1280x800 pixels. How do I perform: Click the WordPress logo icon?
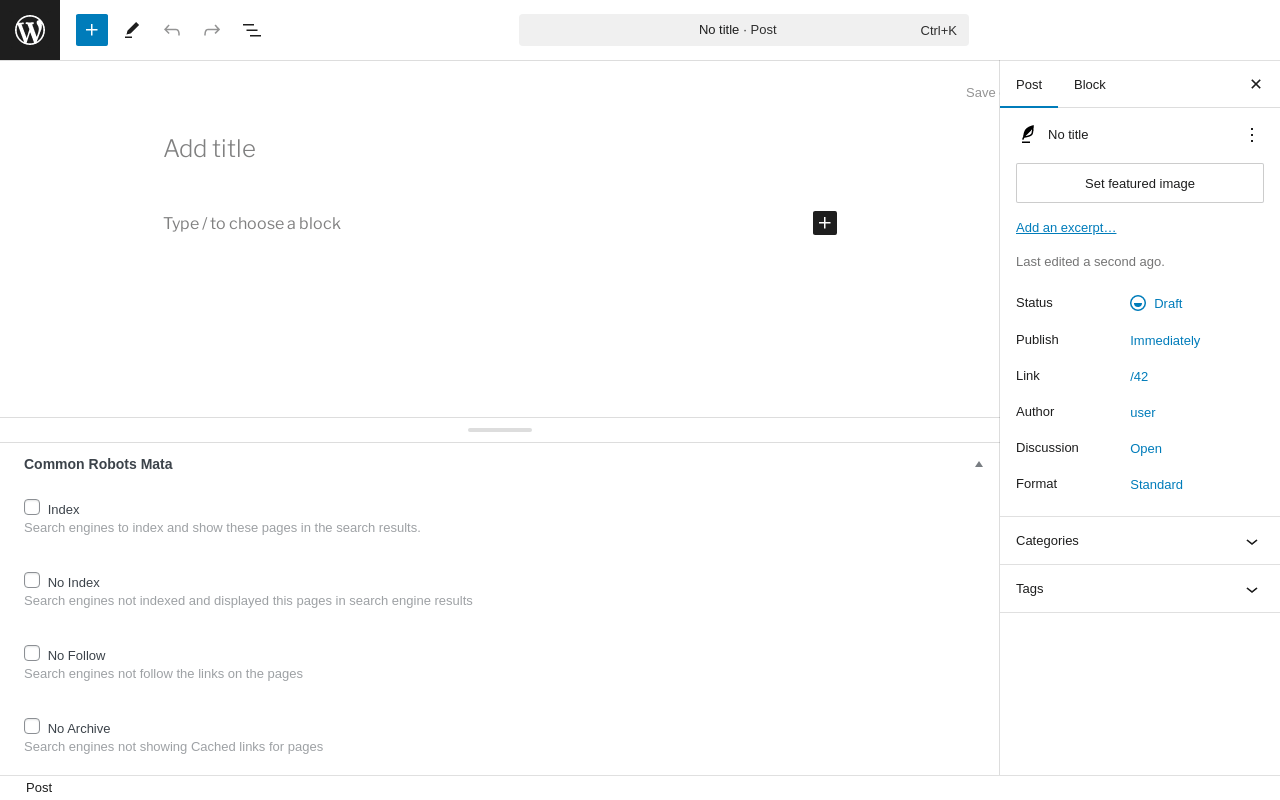30,30
